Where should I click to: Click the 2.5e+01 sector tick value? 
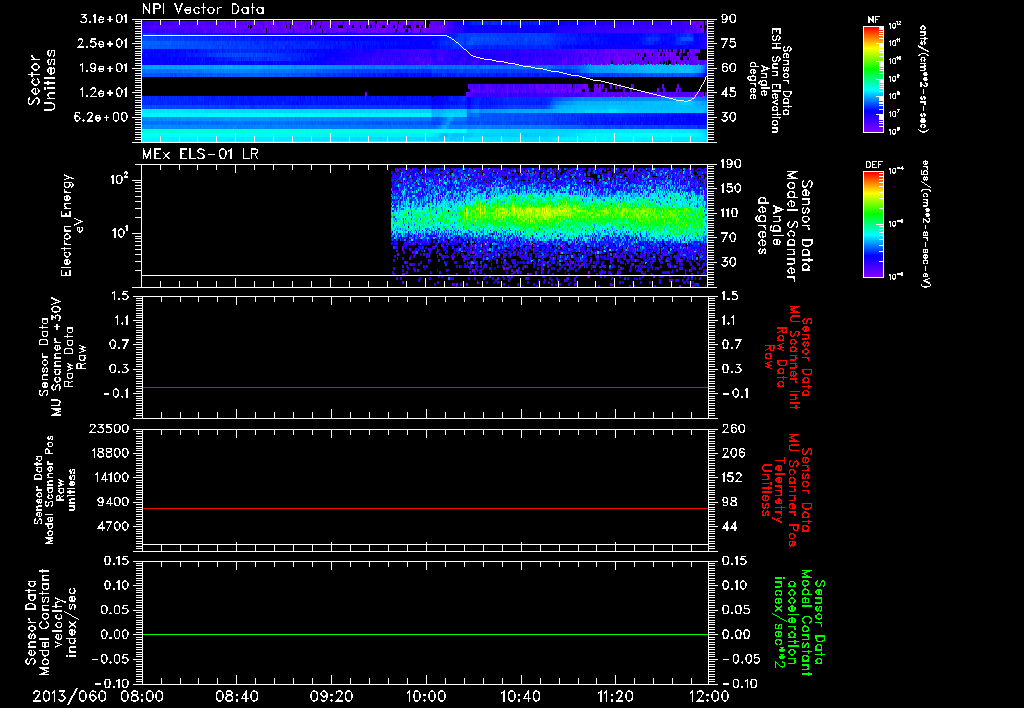(103, 43)
